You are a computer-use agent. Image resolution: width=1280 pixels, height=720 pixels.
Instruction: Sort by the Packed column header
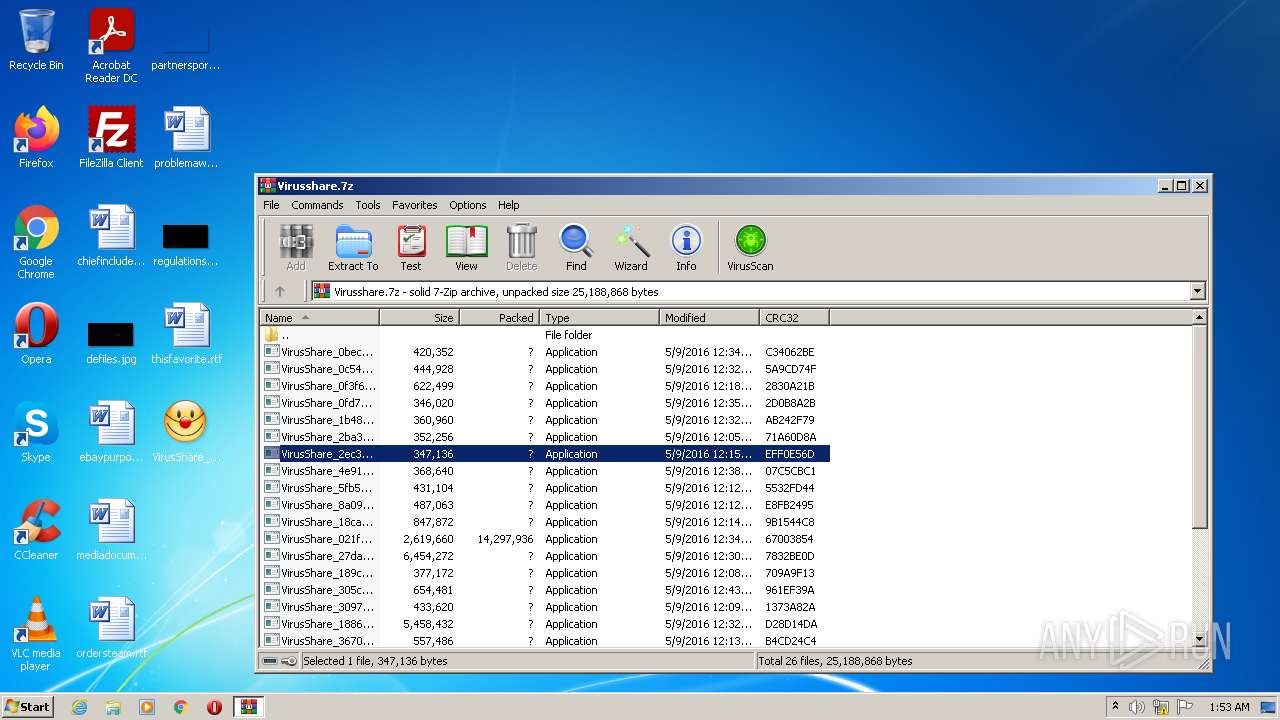[x=500, y=317]
